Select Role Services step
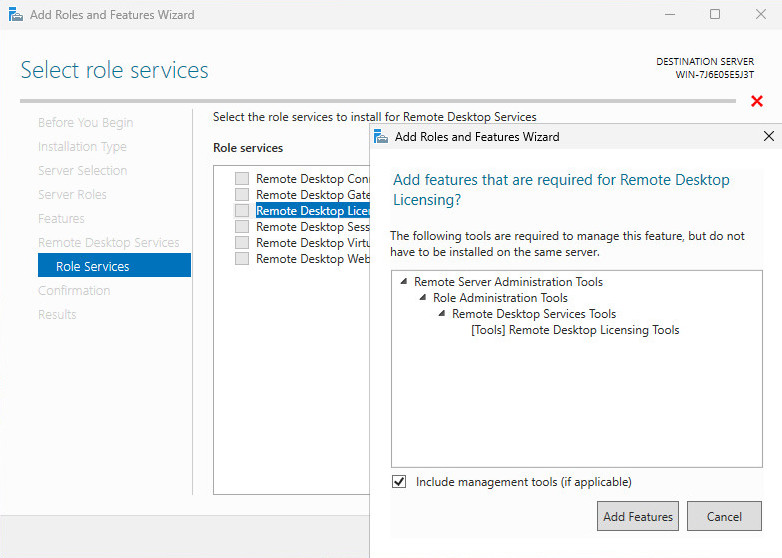 coord(114,265)
